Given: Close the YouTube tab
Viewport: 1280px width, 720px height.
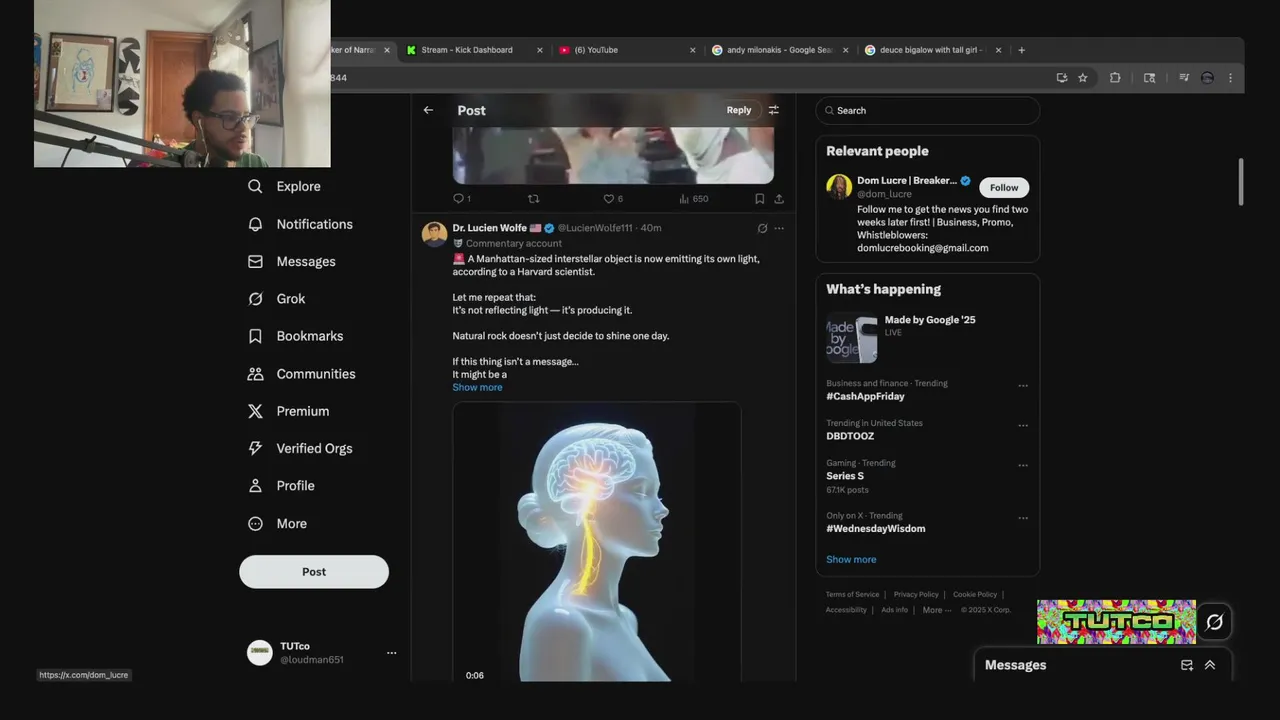Looking at the screenshot, I should click(692, 50).
